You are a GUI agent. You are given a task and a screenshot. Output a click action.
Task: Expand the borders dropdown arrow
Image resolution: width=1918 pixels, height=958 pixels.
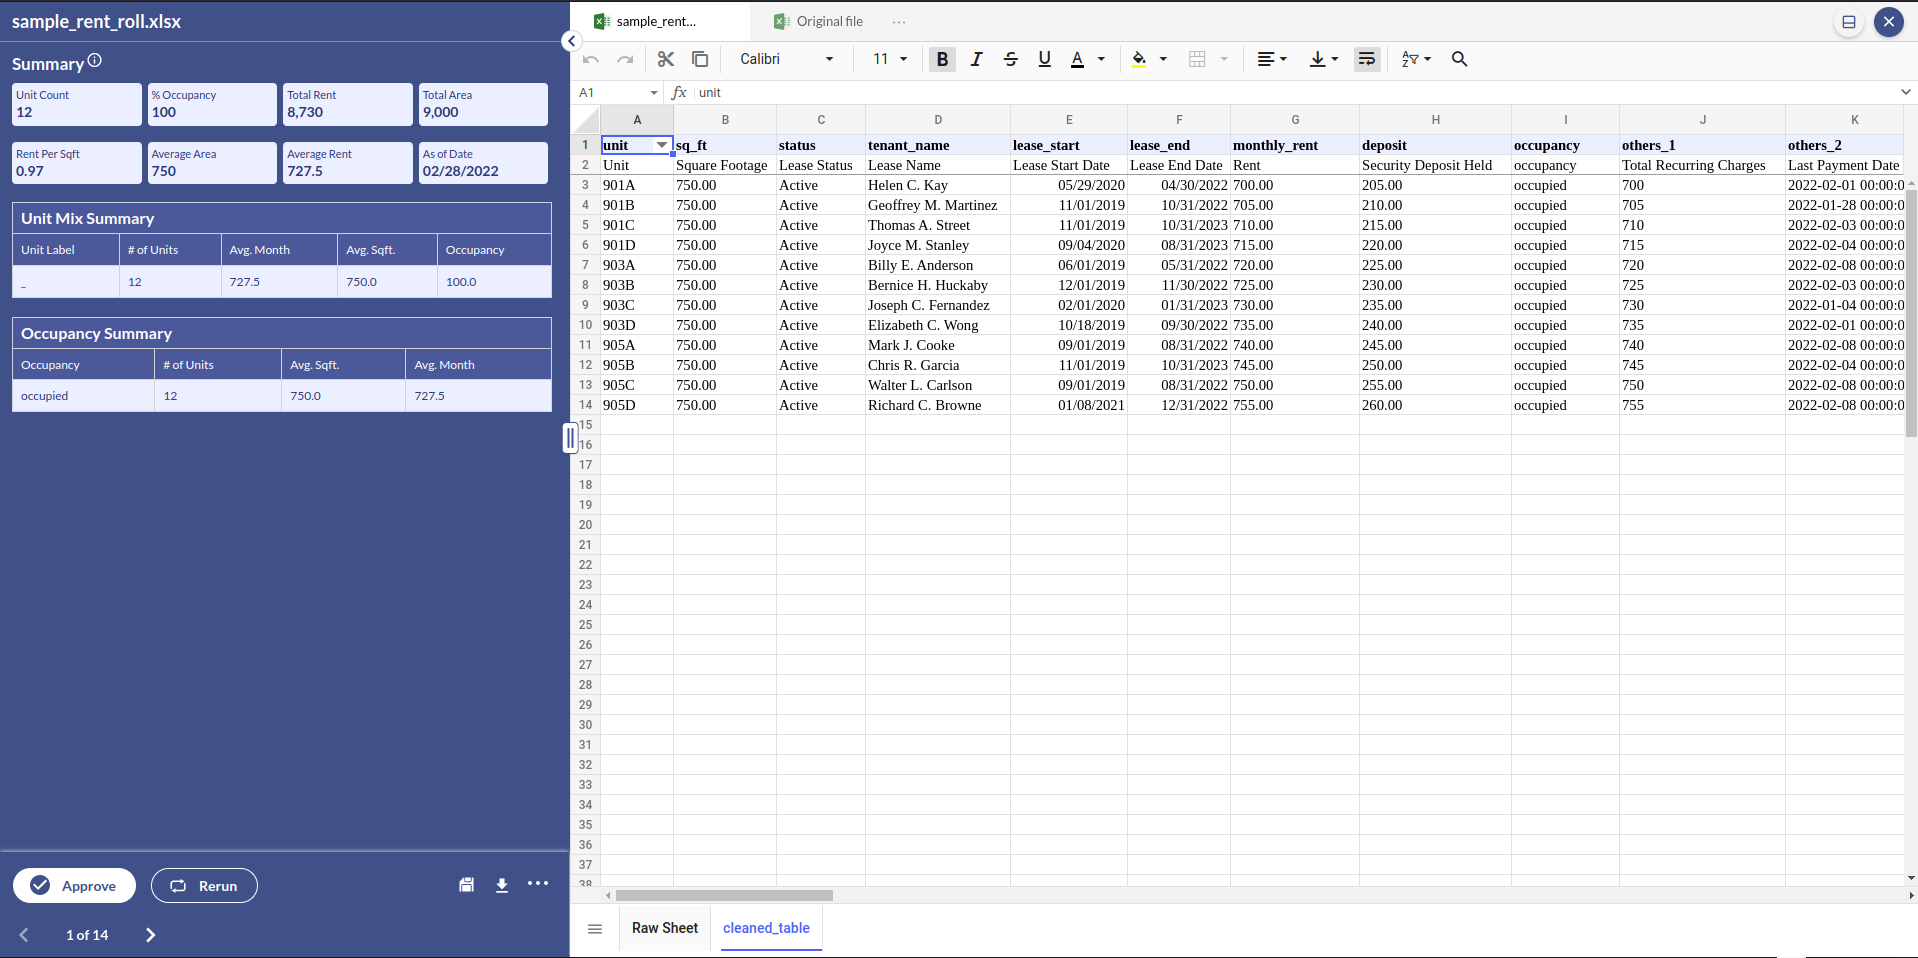click(1224, 60)
